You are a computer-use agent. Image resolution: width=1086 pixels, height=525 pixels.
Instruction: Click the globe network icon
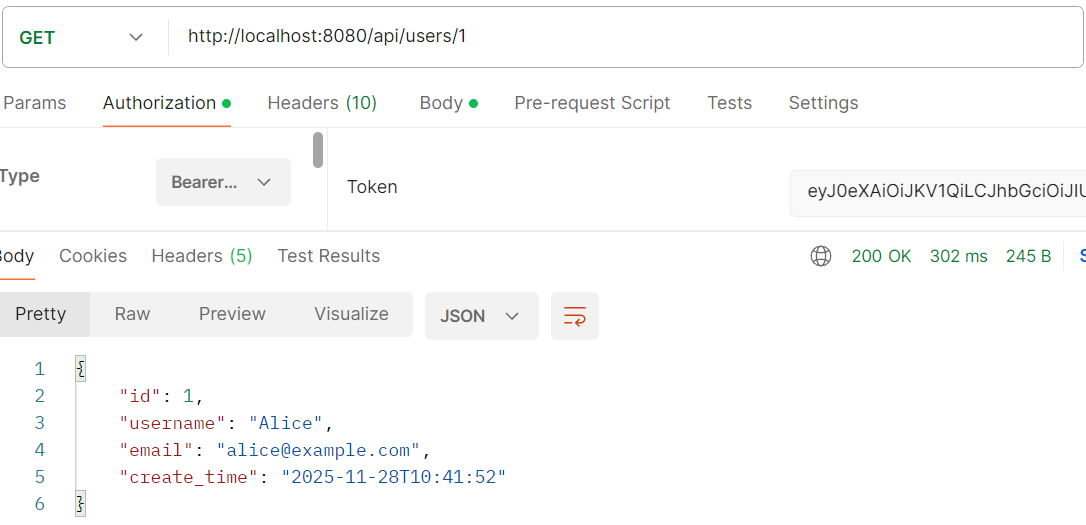pyautogui.click(x=821, y=256)
